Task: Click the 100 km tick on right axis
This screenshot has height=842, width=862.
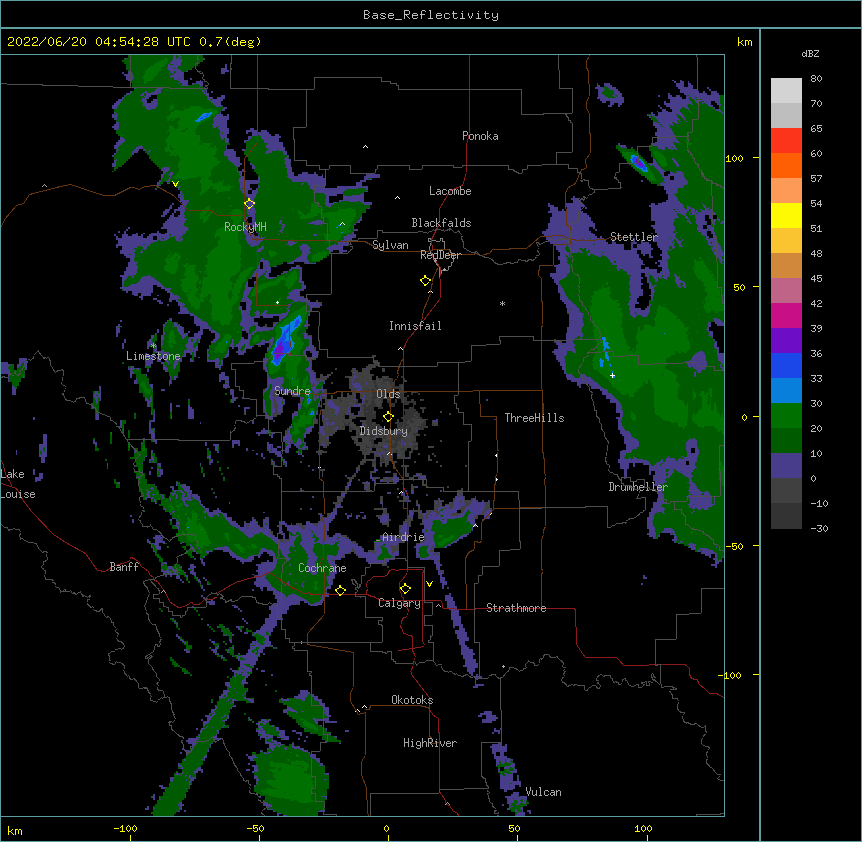Action: [734, 158]
